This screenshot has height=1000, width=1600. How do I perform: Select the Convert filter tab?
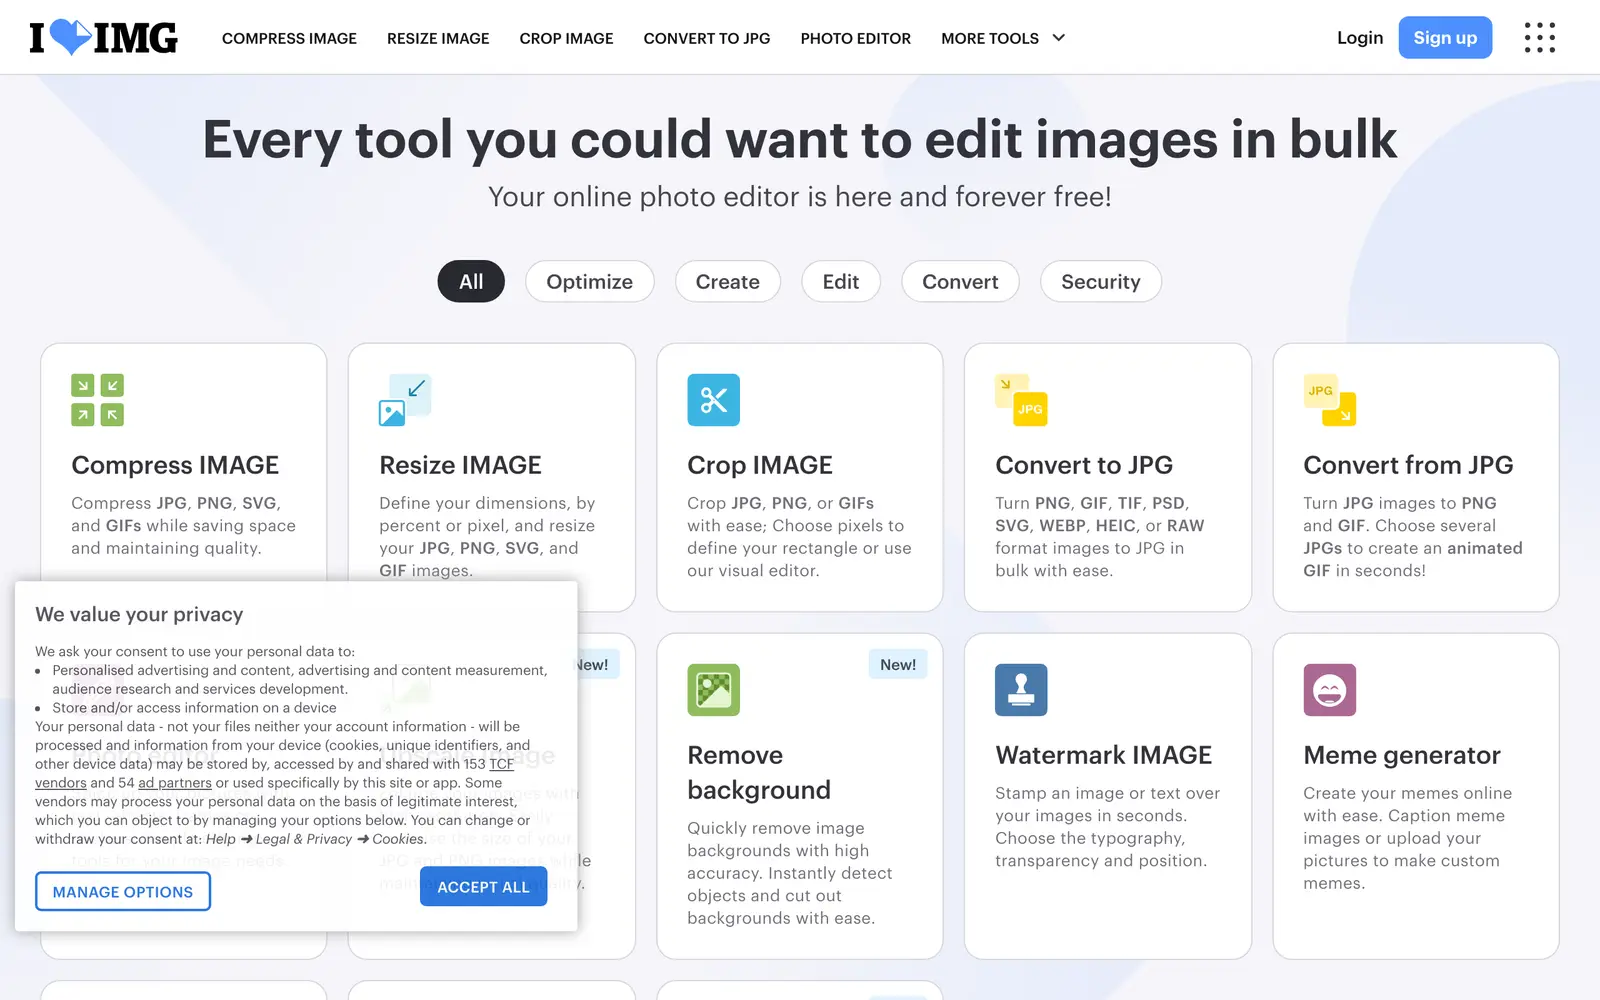click(960, 282)
